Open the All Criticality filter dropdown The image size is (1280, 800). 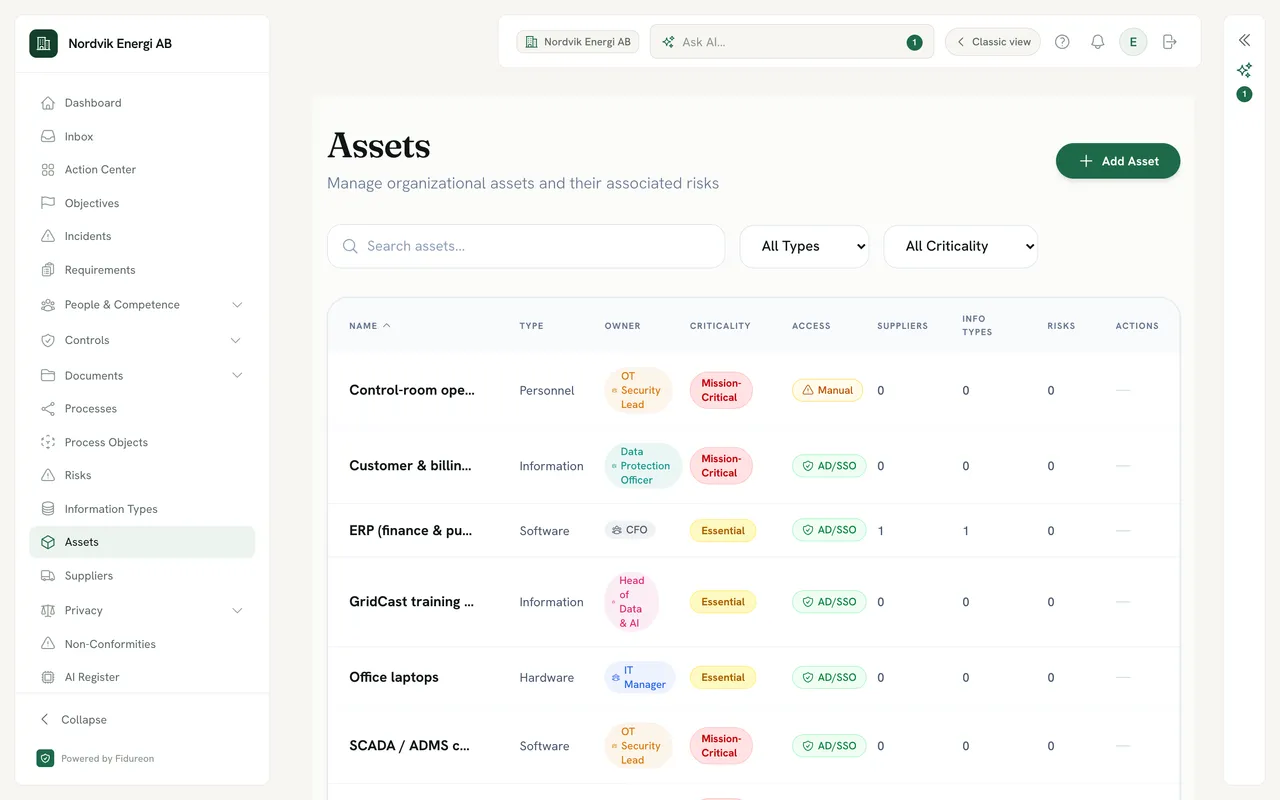tap(961, 246)
